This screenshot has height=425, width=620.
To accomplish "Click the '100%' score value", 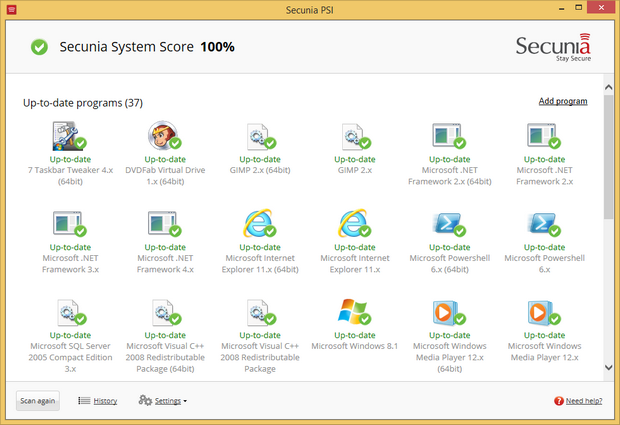I will click(217, 47).
